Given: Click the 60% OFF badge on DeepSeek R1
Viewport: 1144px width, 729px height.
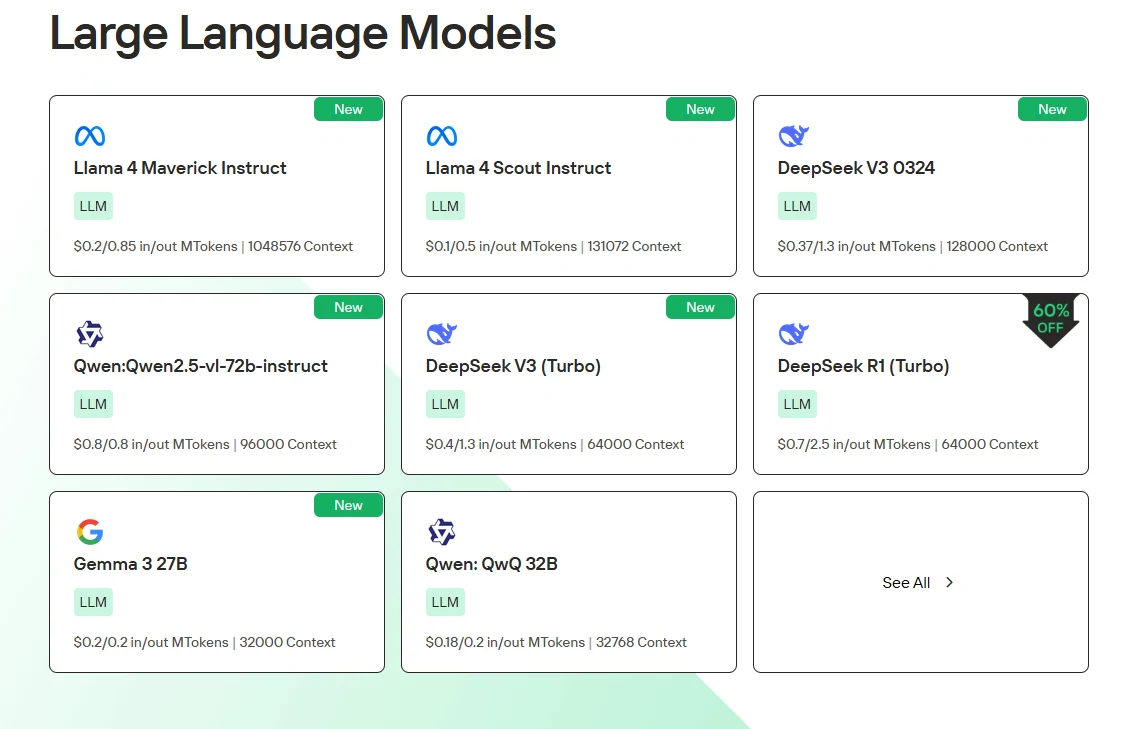Looking at the screenshot, I should (1051, 320).
